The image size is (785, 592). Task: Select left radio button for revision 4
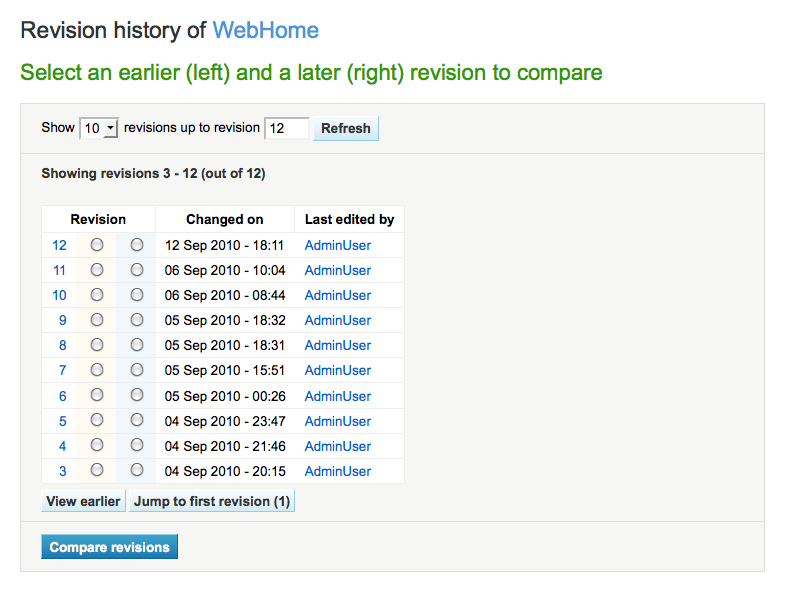coord(96,446)
